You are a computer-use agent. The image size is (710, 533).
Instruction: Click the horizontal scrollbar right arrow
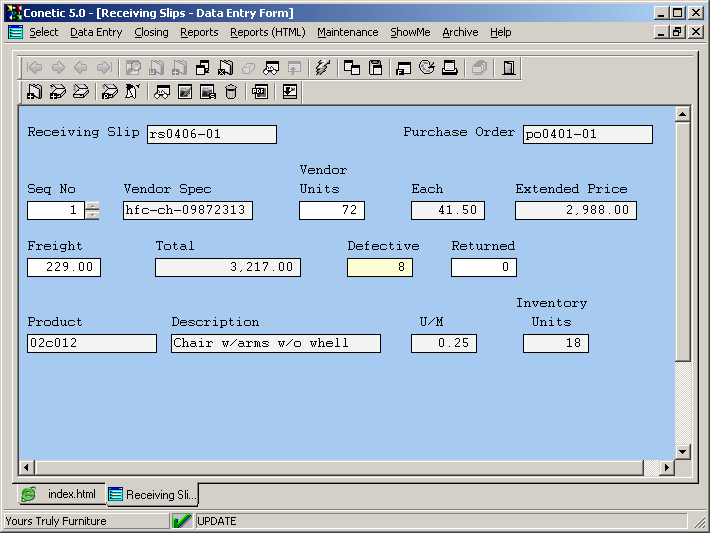(x=666, y=468)
